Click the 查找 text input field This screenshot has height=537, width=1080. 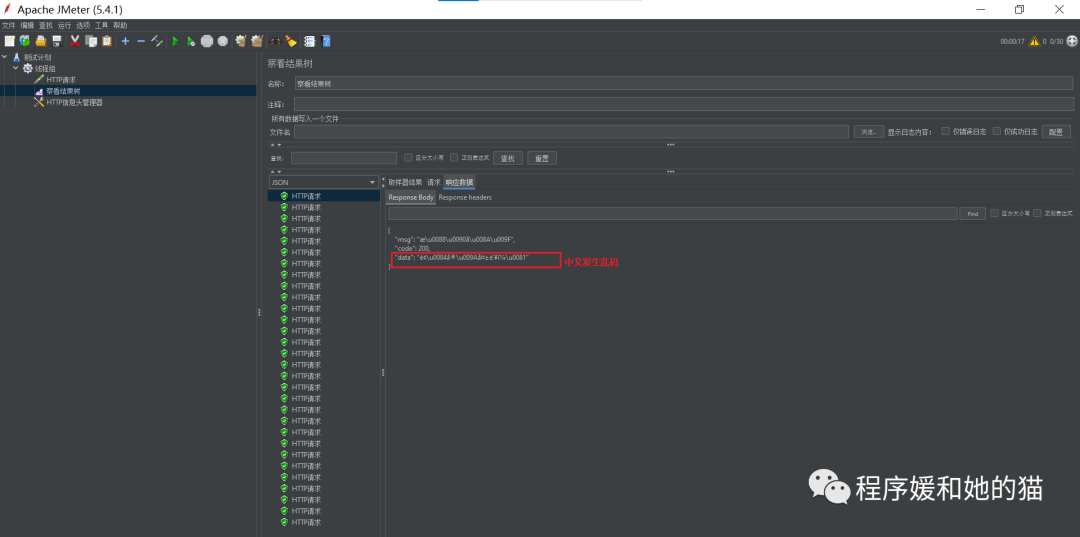click(344, 158)
